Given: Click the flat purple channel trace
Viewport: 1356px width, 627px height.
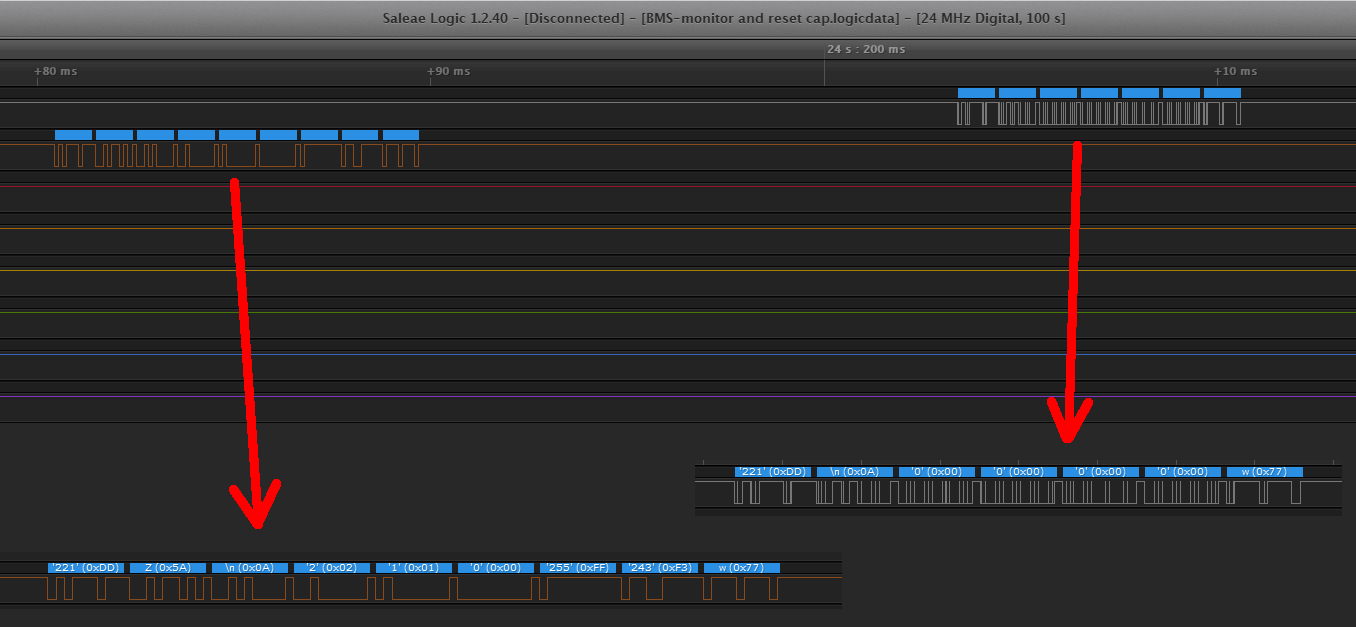Looking at the screenshot, I should point(600,396).
